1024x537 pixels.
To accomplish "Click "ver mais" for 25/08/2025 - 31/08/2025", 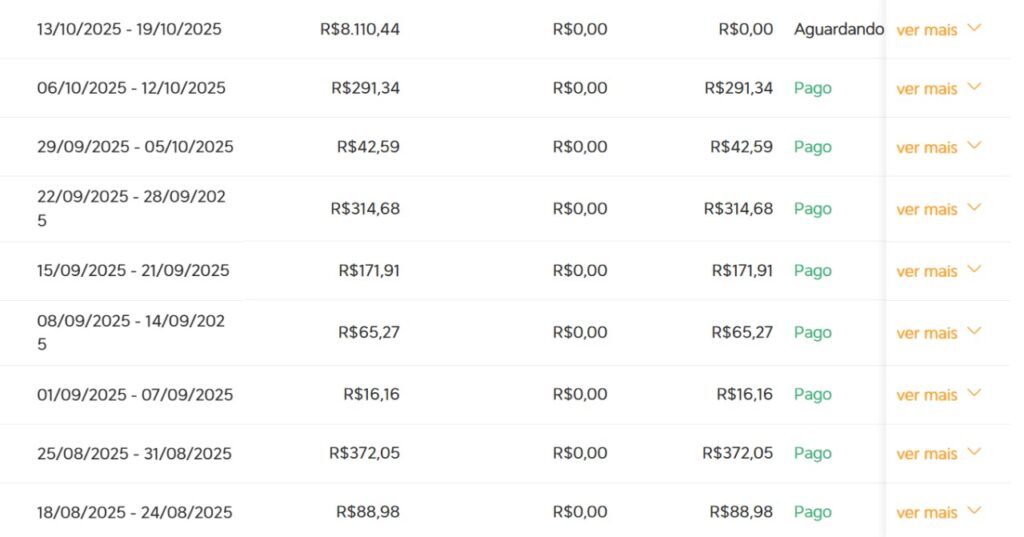I will [926, 454].
